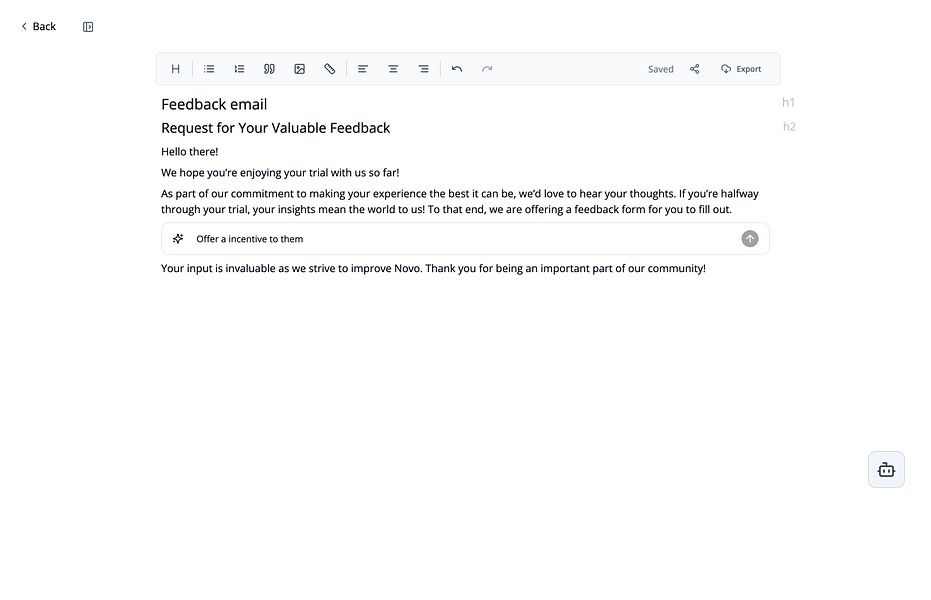This screenshot has width=931, height=600.
Task: Insert a bulleted list
Action: (209, 69)
